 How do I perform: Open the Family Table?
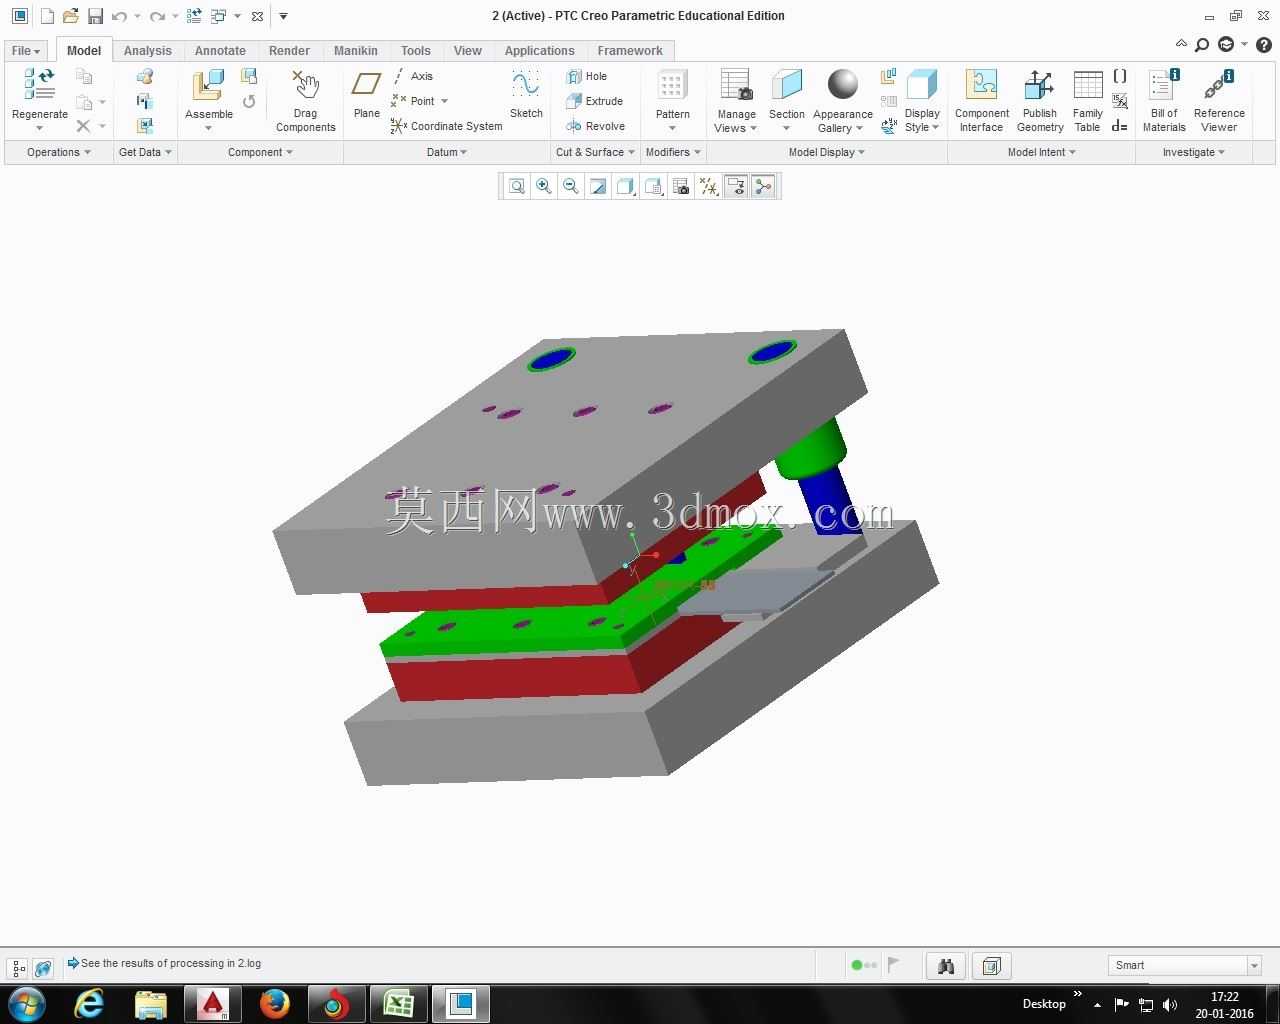(1087, 100)
